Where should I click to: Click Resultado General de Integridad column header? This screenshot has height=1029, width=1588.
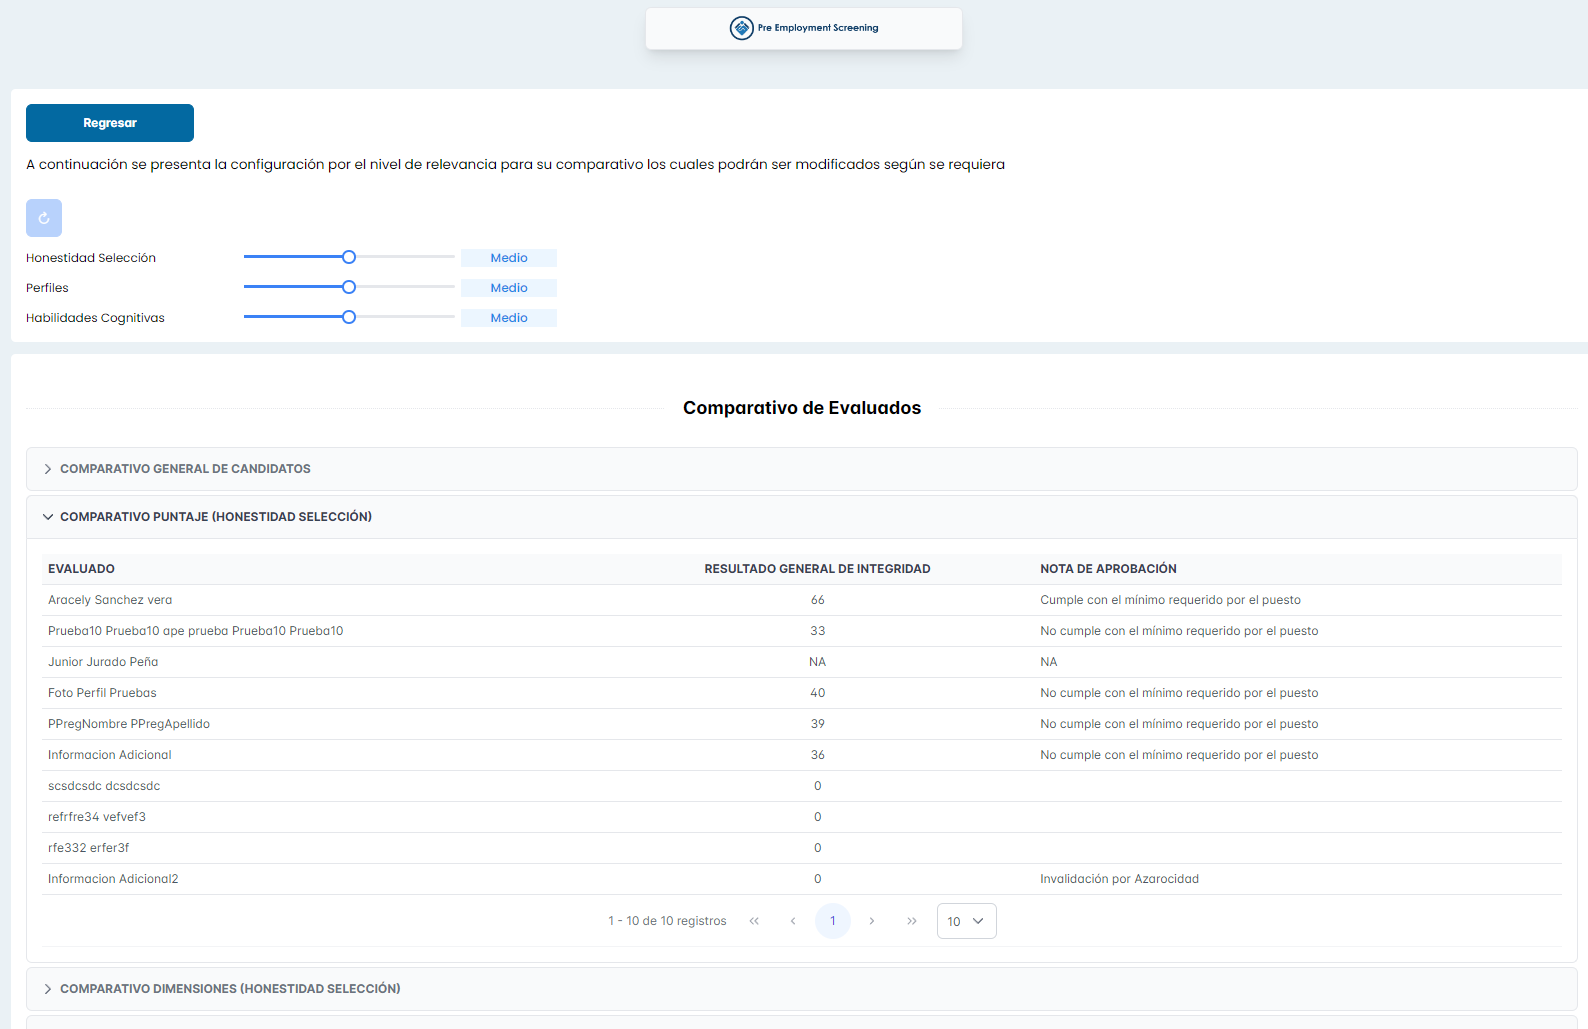click(x=817, y=569)
